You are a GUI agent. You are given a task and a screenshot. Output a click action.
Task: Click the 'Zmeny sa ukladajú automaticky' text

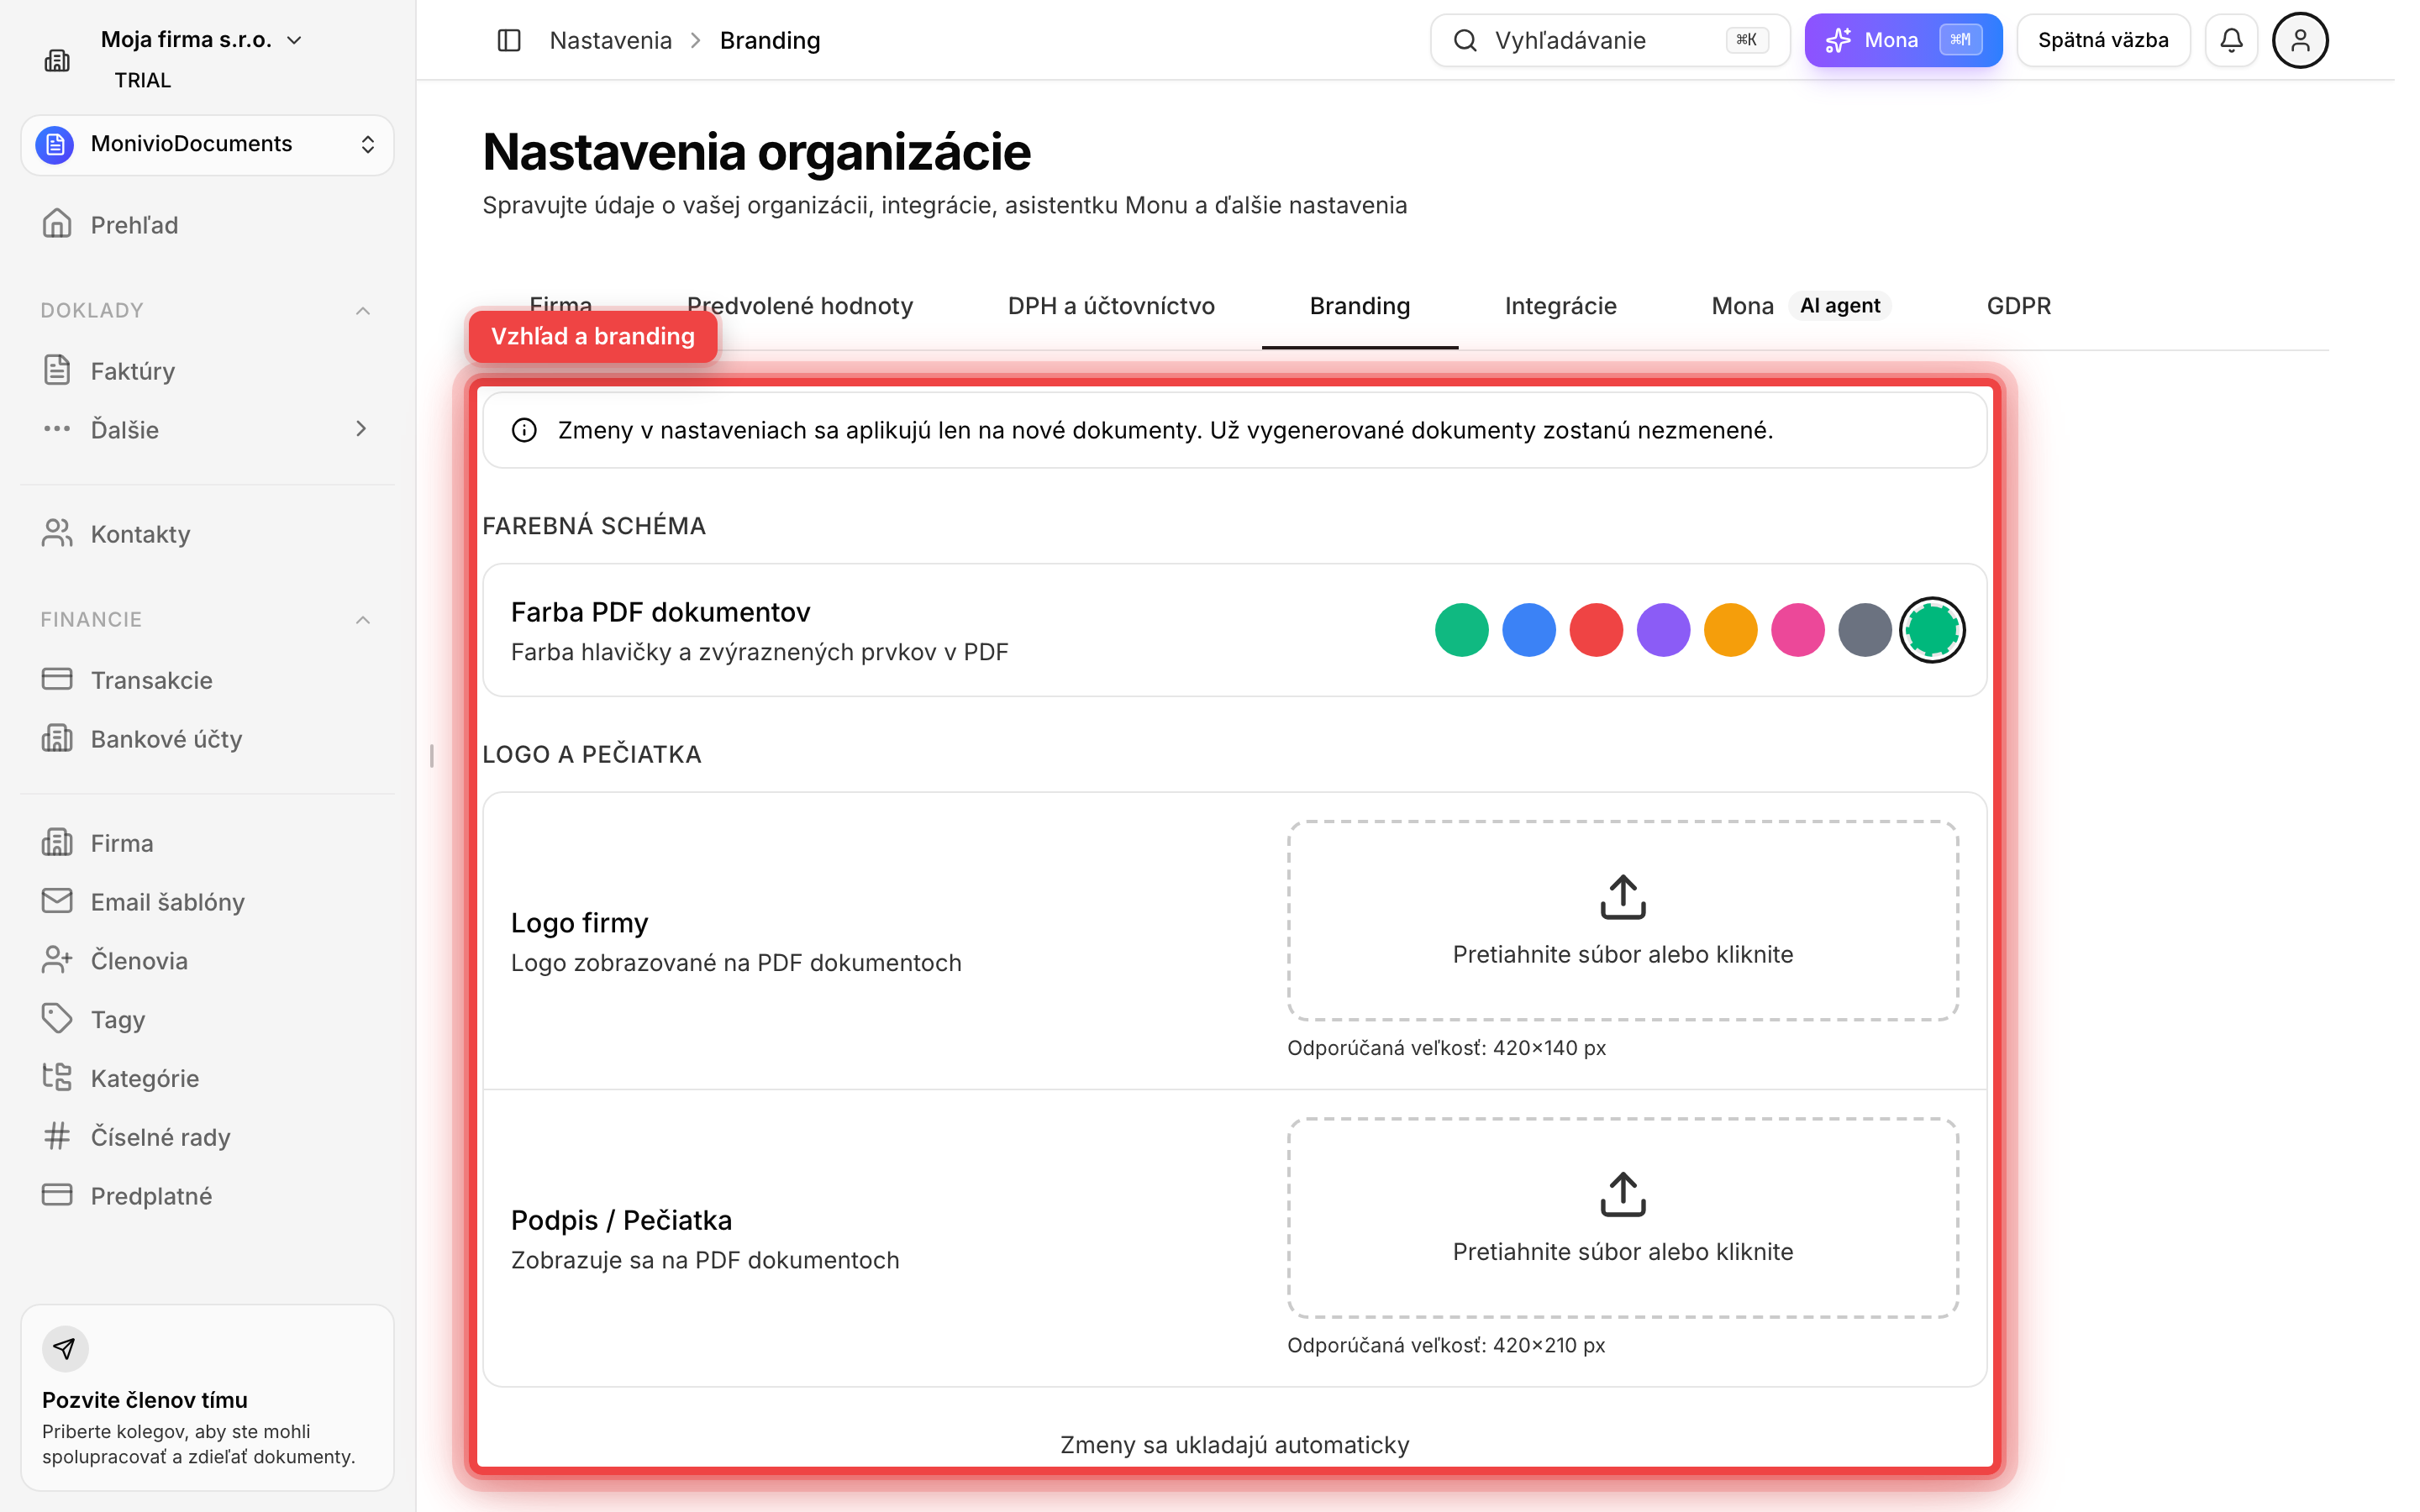coord(1234,1444)
